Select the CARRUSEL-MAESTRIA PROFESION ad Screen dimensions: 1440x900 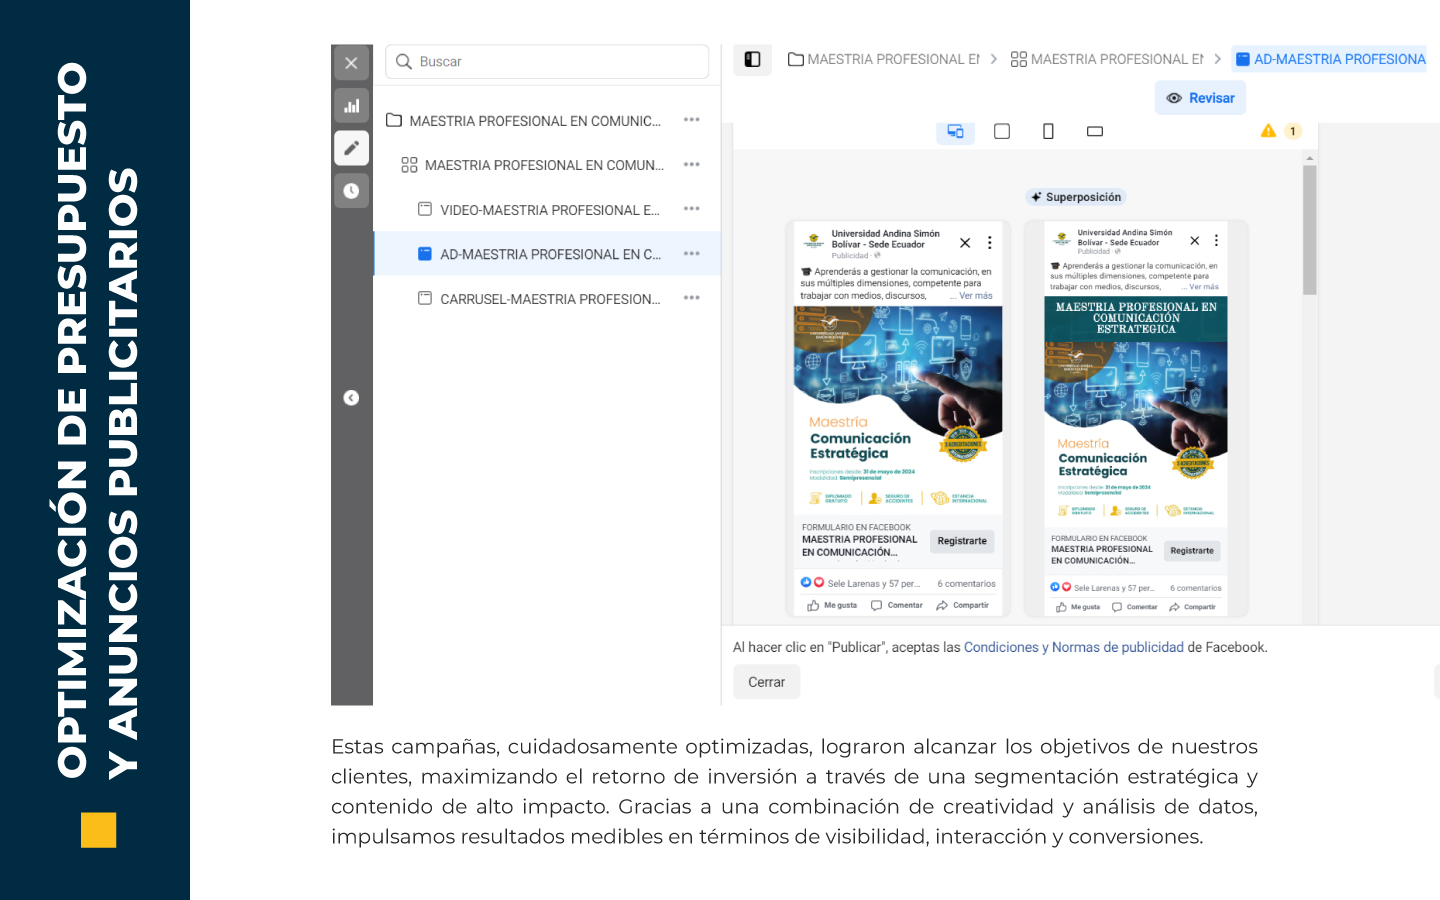click(539, 299)
